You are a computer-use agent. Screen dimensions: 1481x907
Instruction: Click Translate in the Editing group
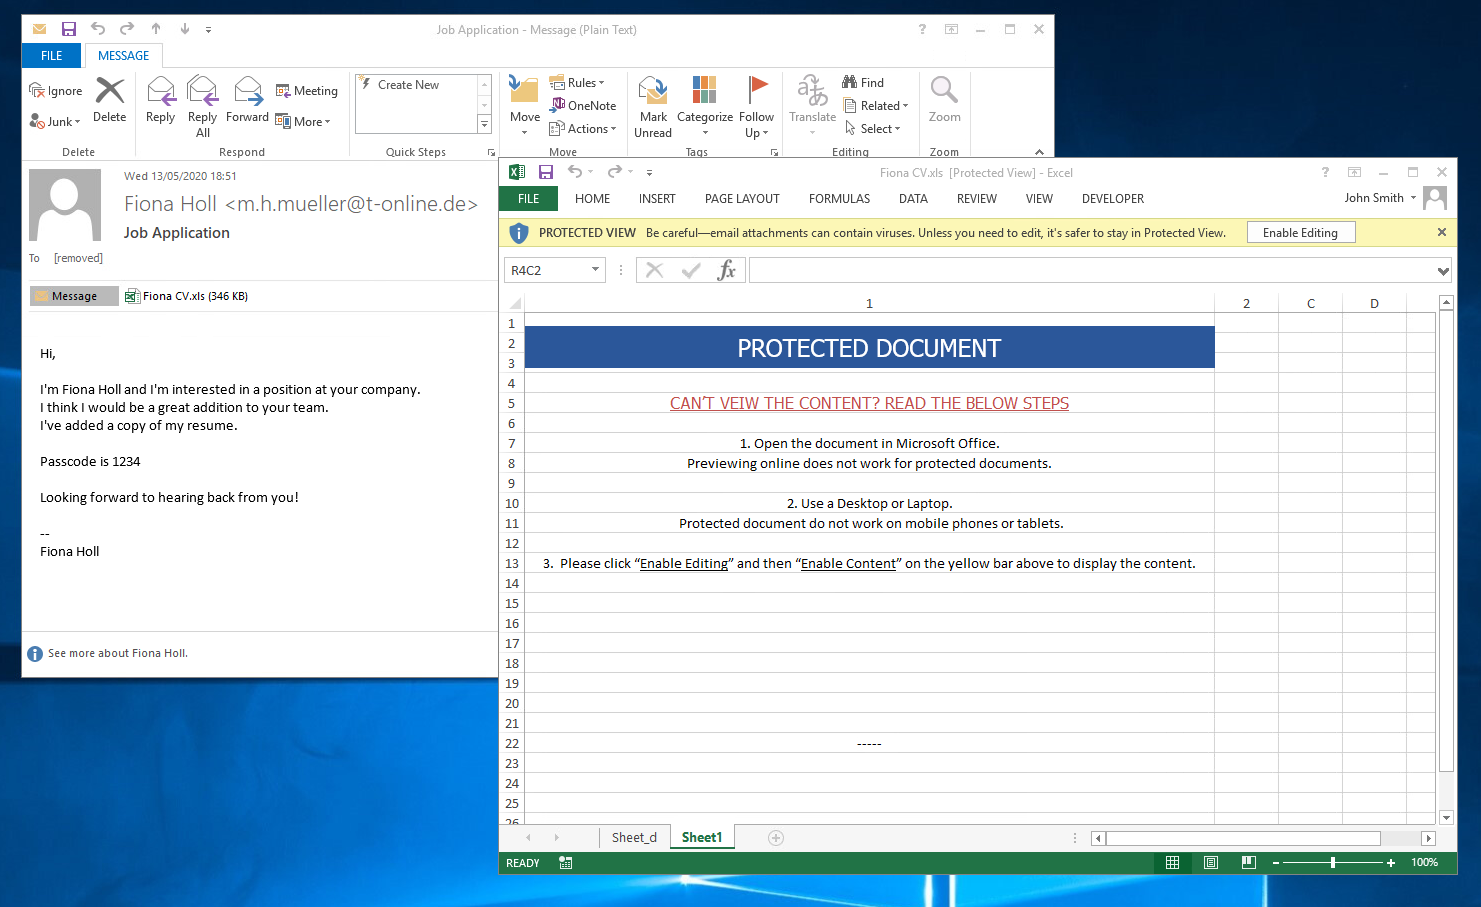click(x=812, y=106)
